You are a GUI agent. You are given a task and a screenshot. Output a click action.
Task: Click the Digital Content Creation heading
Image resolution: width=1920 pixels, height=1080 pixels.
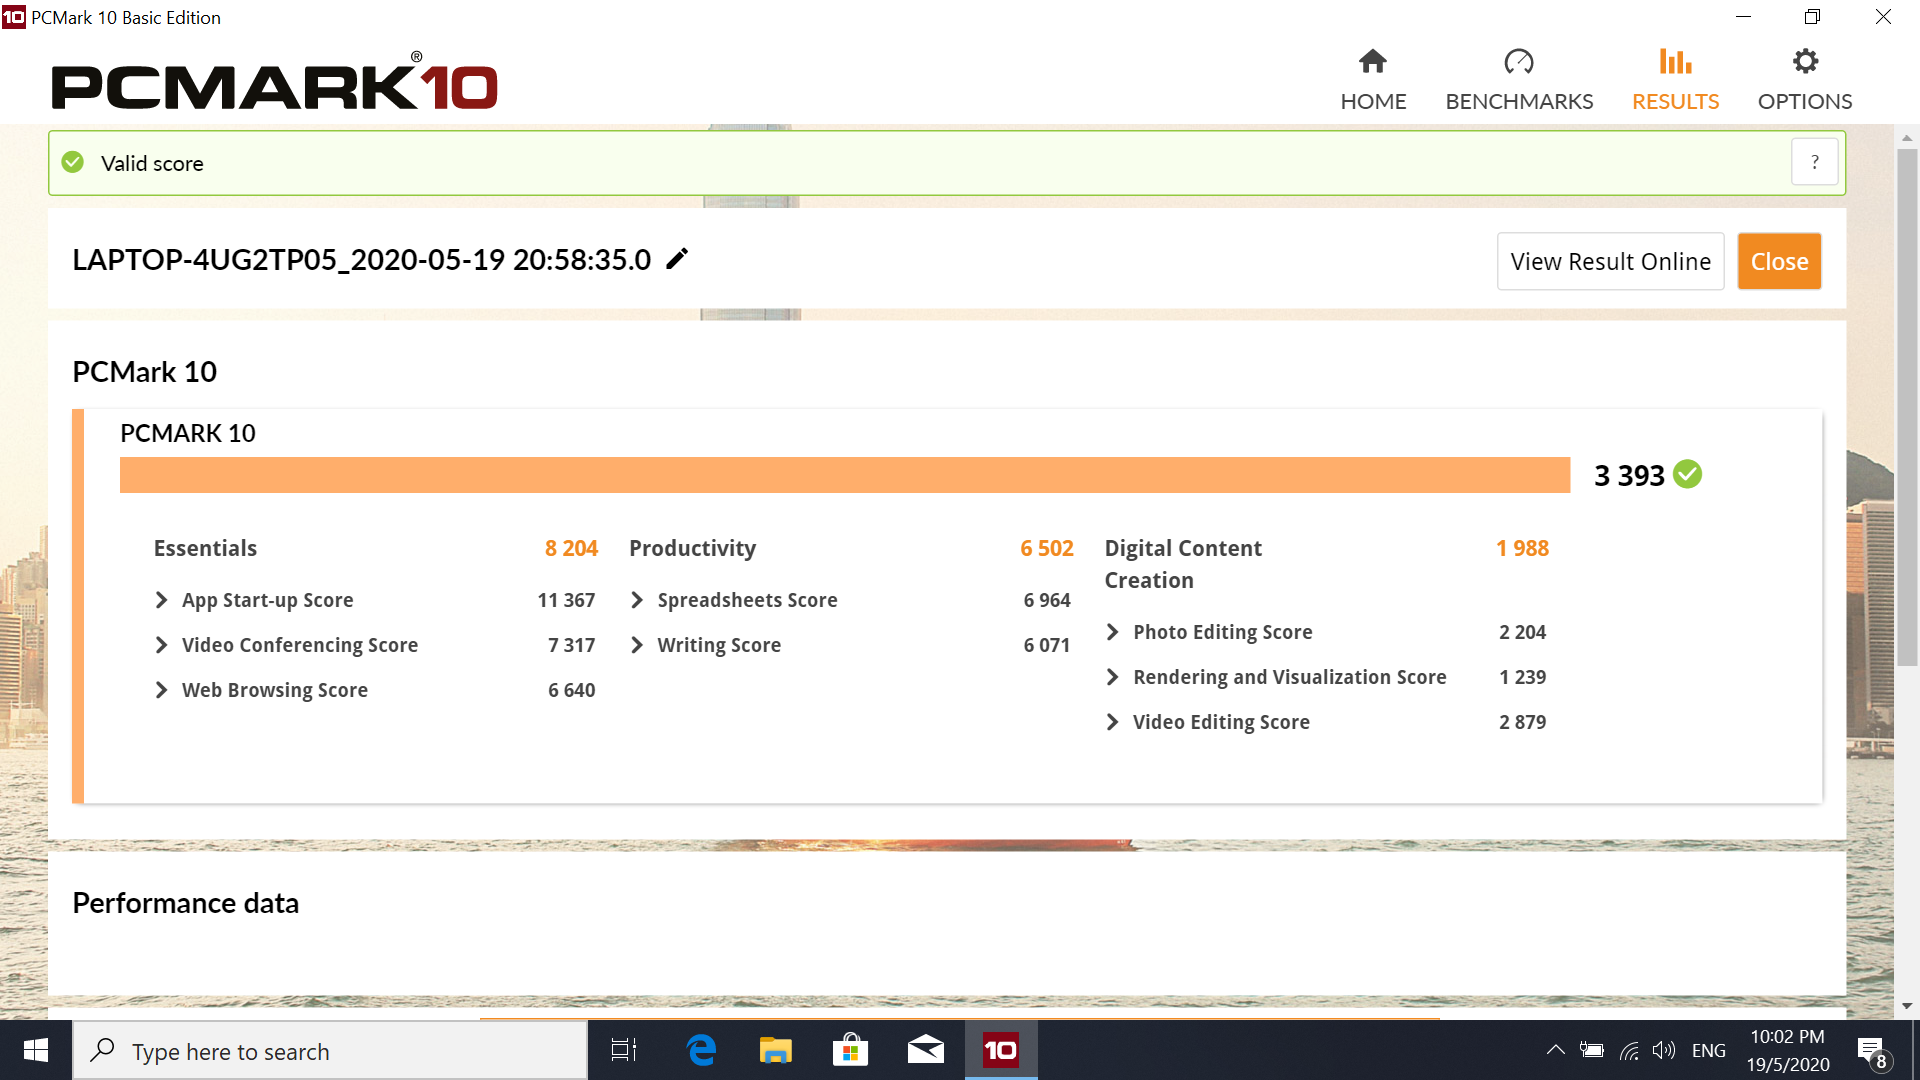coord(1183,564)
